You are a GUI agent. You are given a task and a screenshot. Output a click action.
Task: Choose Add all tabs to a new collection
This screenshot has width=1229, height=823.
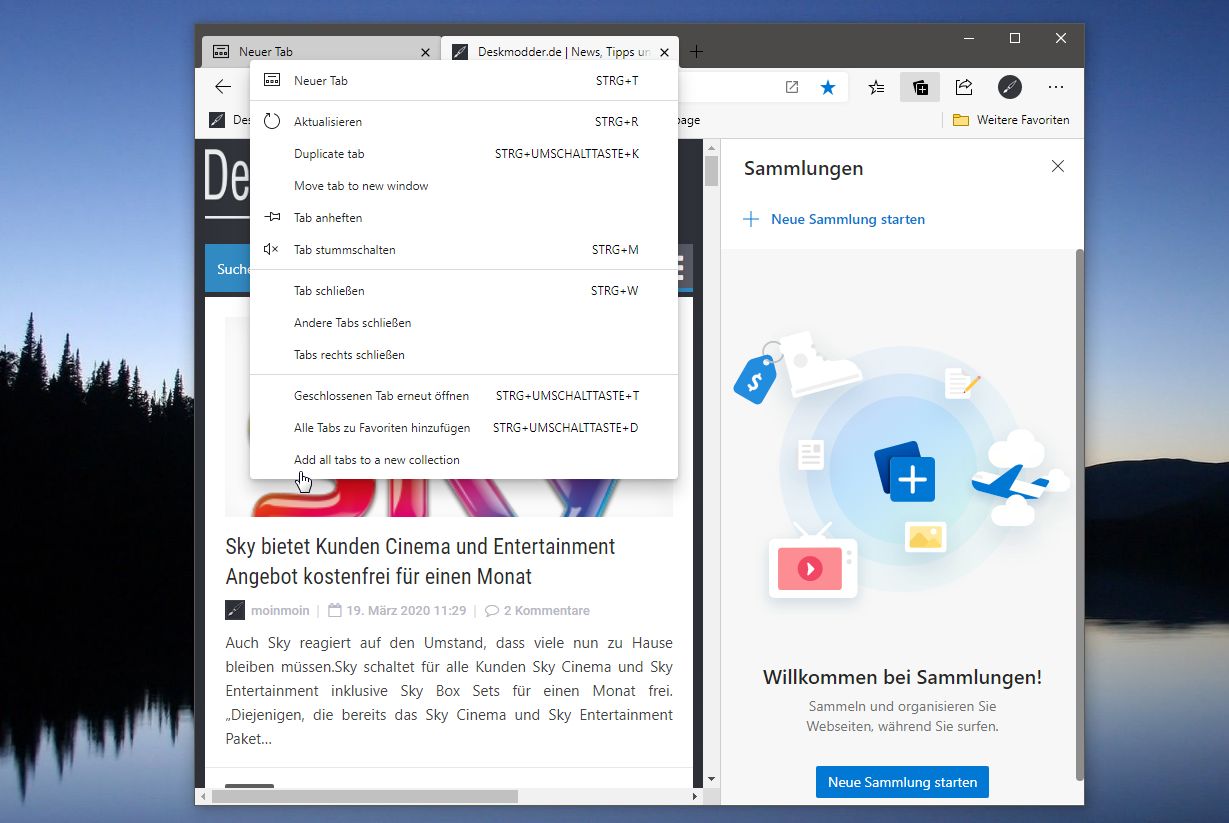(464, 460)
